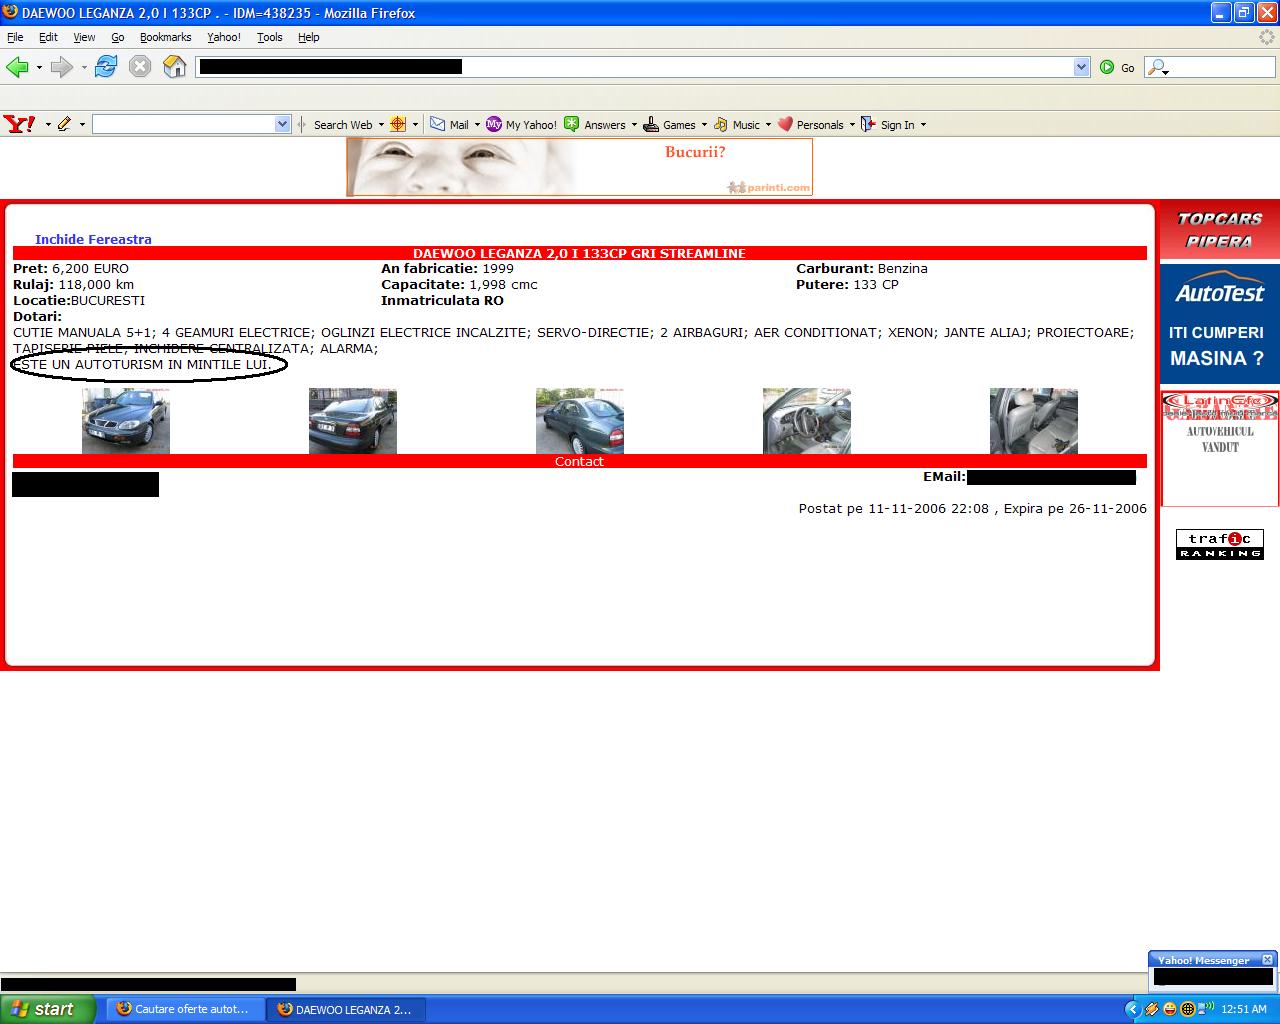Open Yahoo Mail from the toolbar
1280x1024 pixels.
tap(449, 125)
